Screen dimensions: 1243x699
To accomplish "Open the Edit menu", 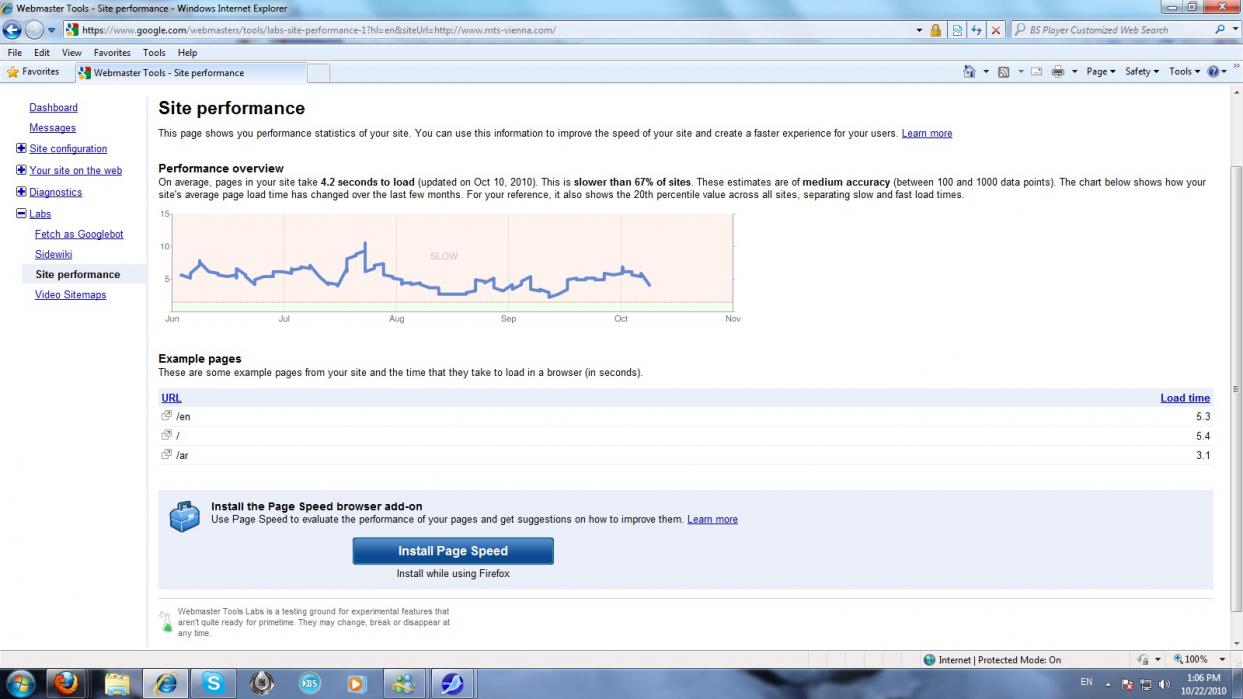I will [42, 53].
